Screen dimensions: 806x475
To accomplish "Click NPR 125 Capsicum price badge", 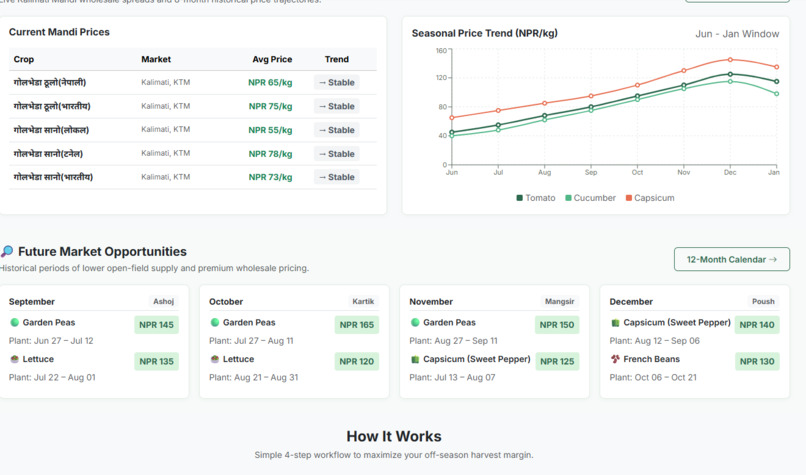I will [557, 361].
